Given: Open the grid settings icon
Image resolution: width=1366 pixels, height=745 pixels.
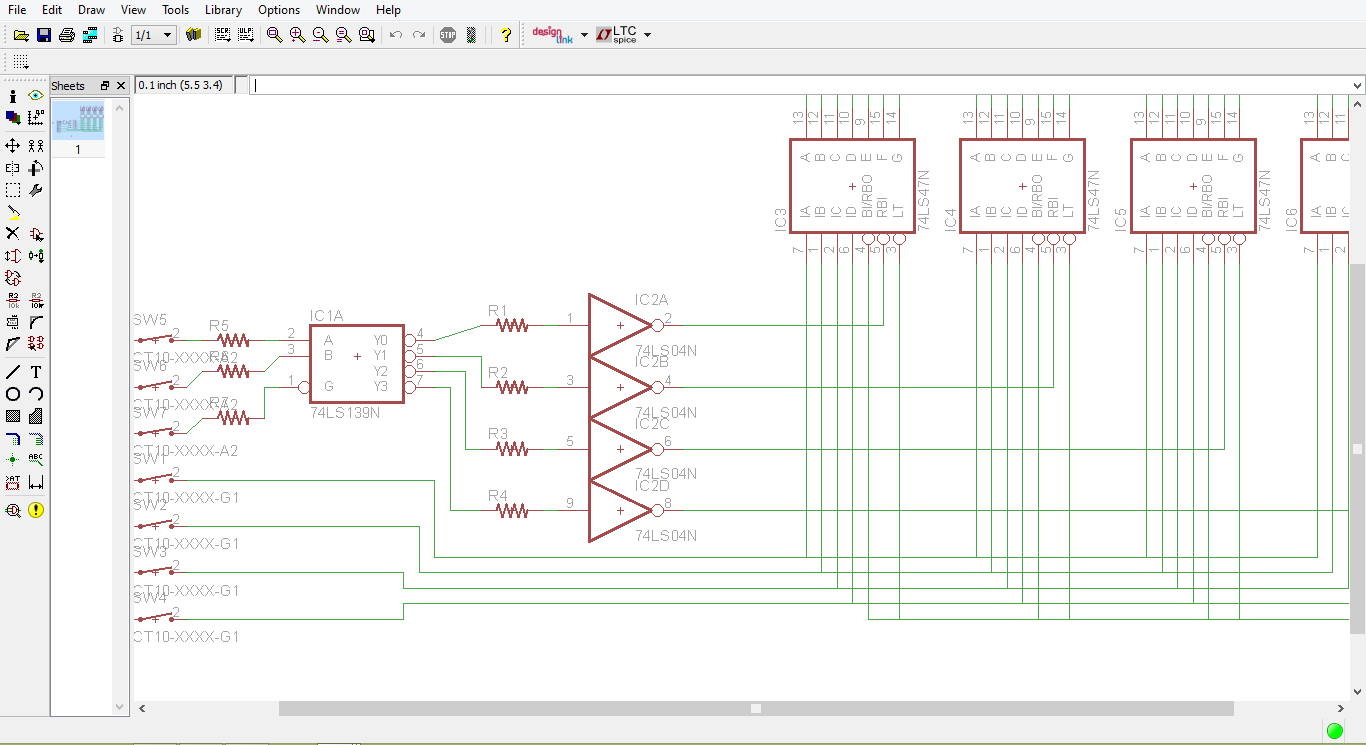Looking at the screenshot, I should (x=21, y=62).
